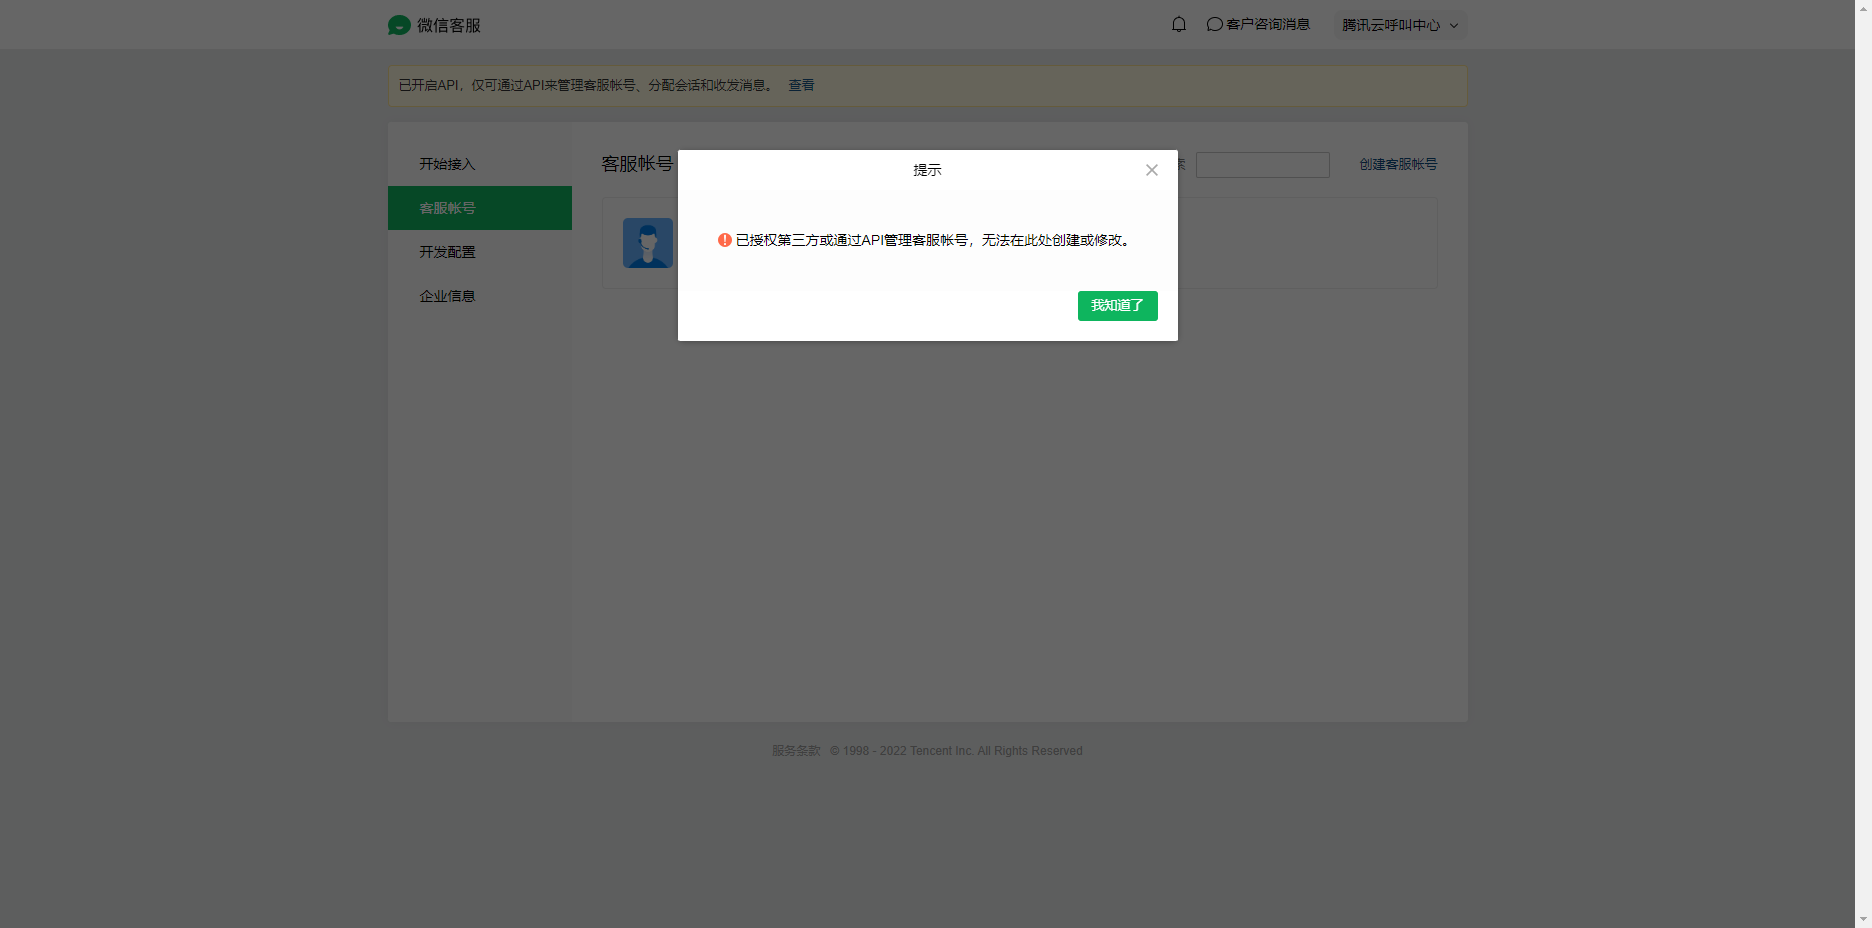Click the 创建客服帐号 link
Screen dimensions: 1872x928
tap(1398, 164)
